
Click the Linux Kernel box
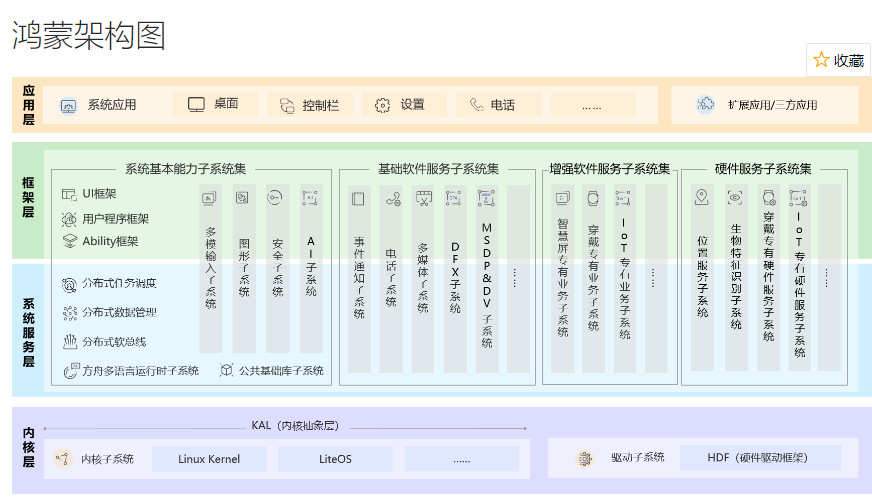pos(209,459)
